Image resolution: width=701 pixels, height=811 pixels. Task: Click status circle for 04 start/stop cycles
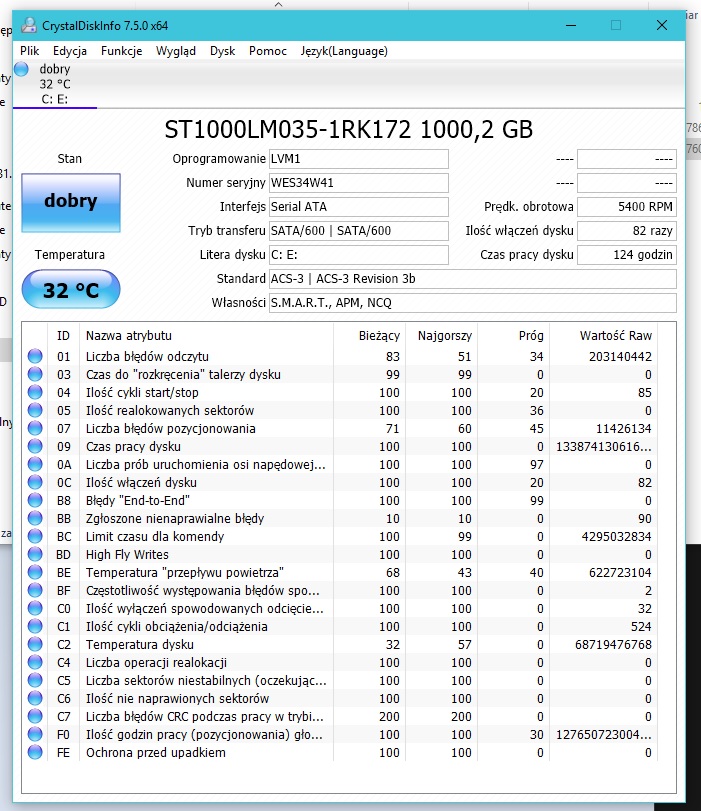point(35,393)
